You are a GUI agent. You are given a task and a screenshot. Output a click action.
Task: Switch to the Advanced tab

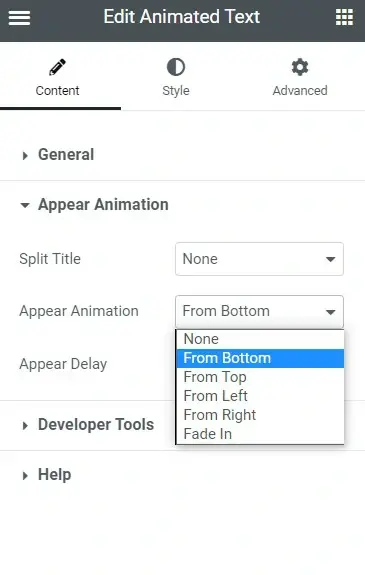[300, 77]
